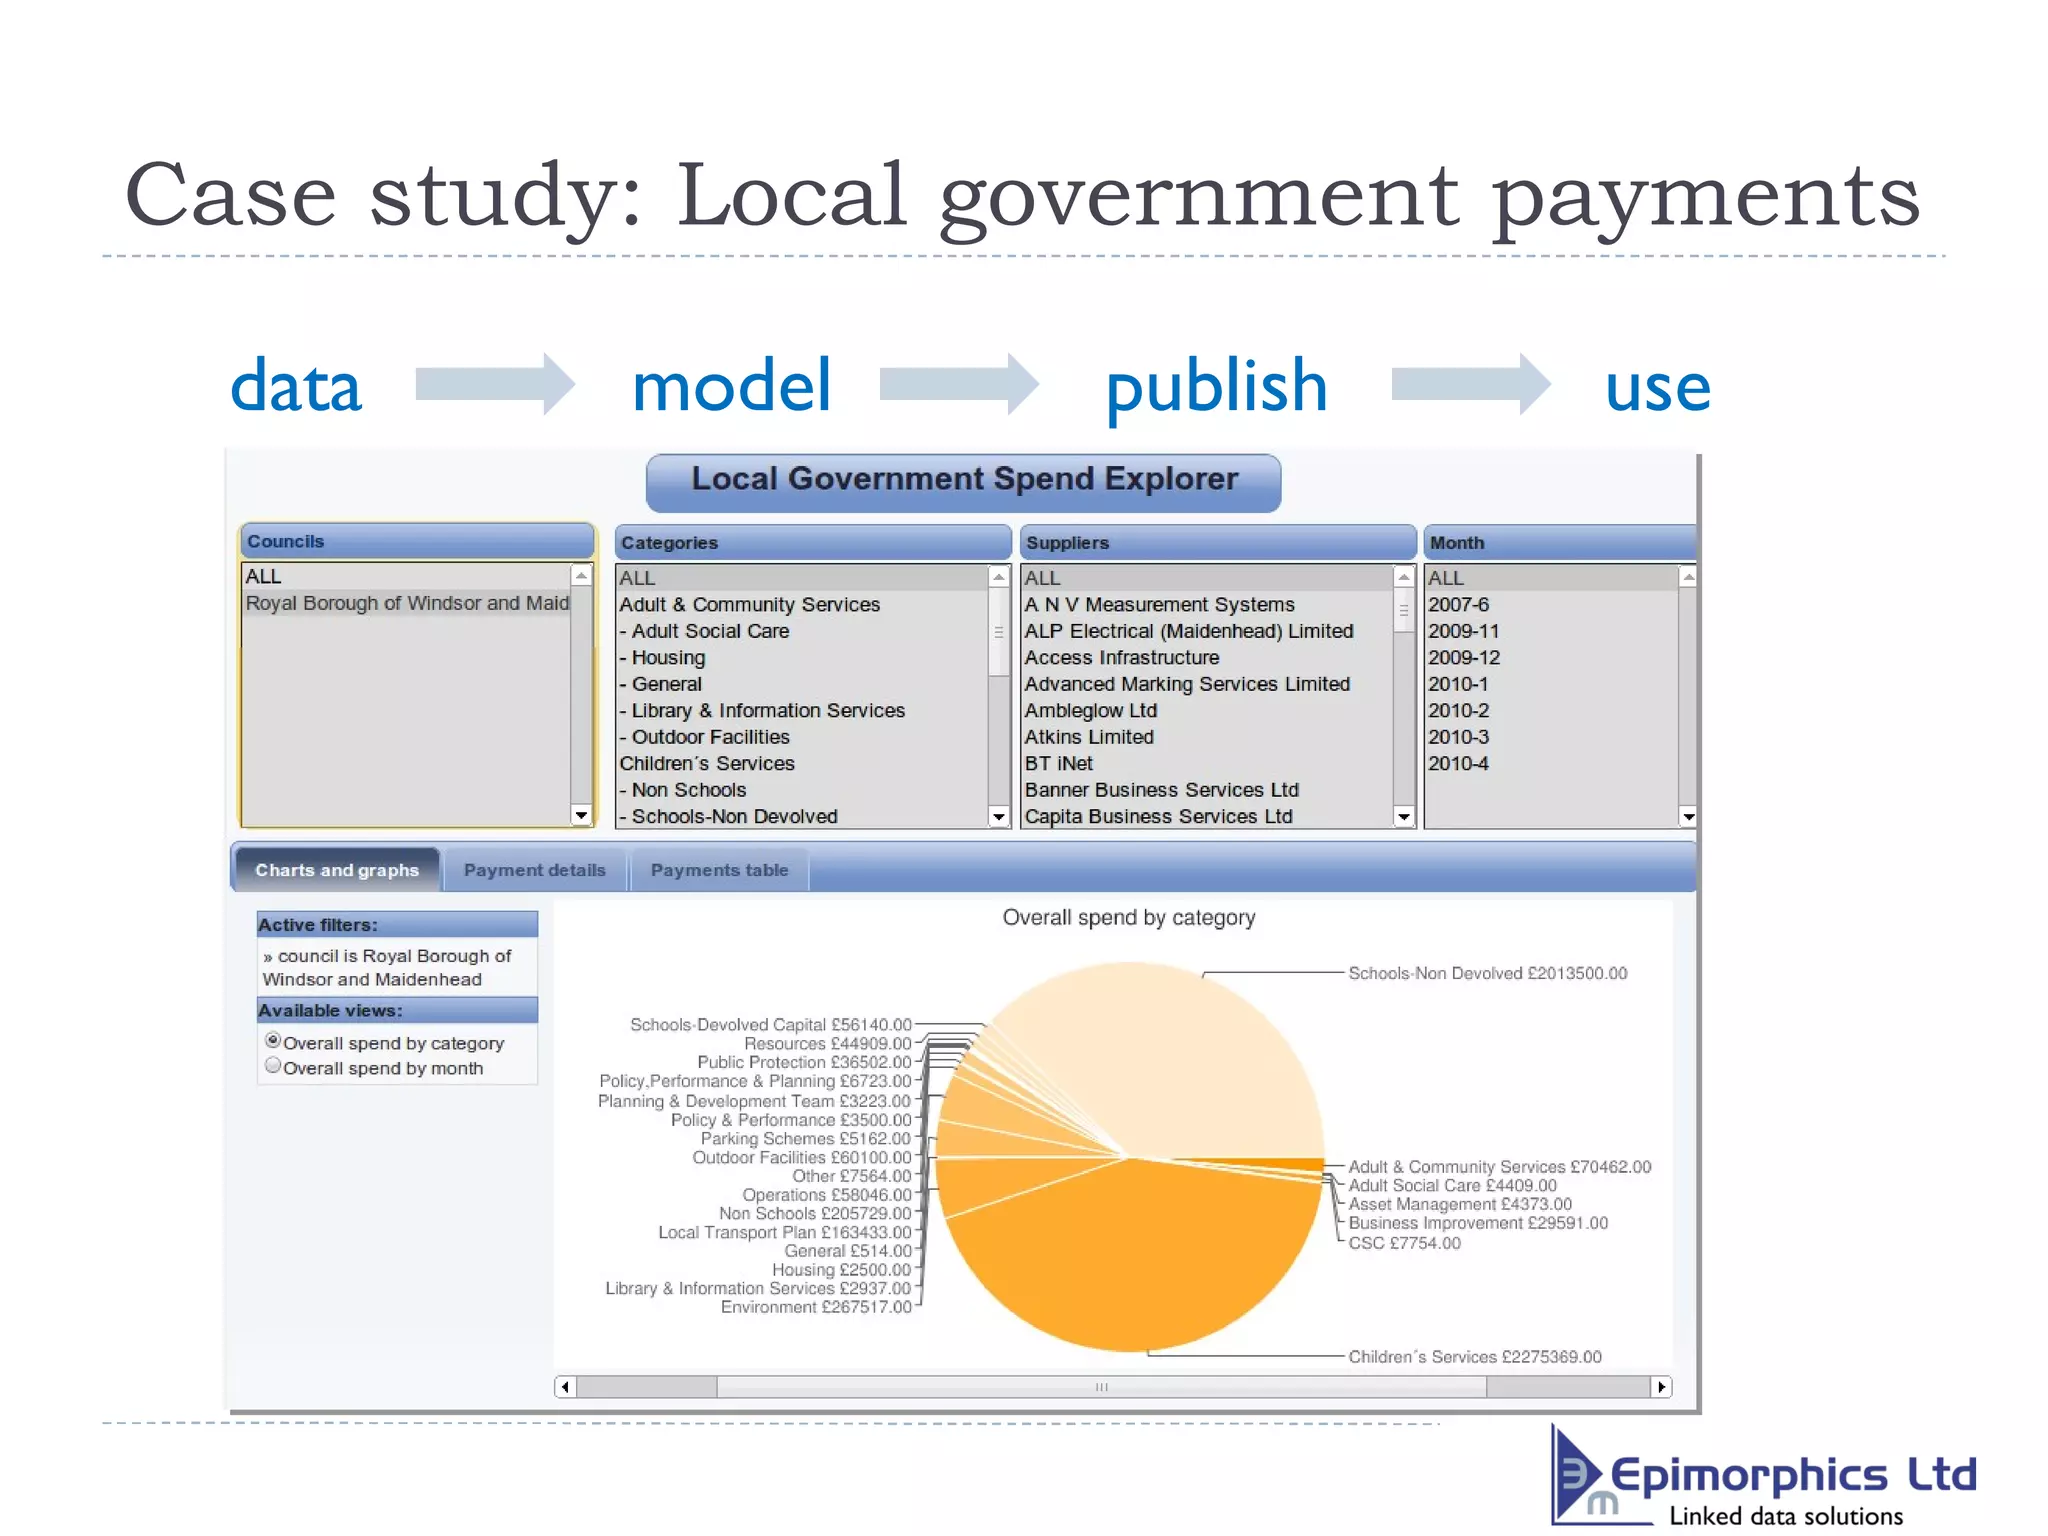Open the Charts and graphs tab
This screenshot has width=2048, height=1536.
[x=337, y=870]
